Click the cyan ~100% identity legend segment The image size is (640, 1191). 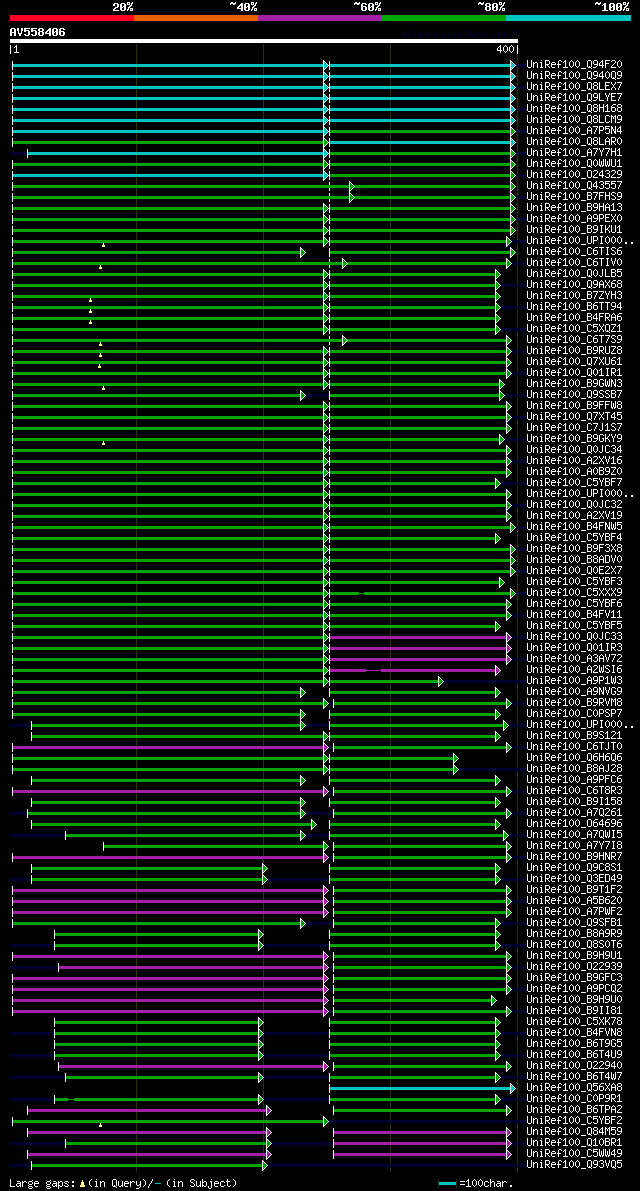tap(569, 17)
